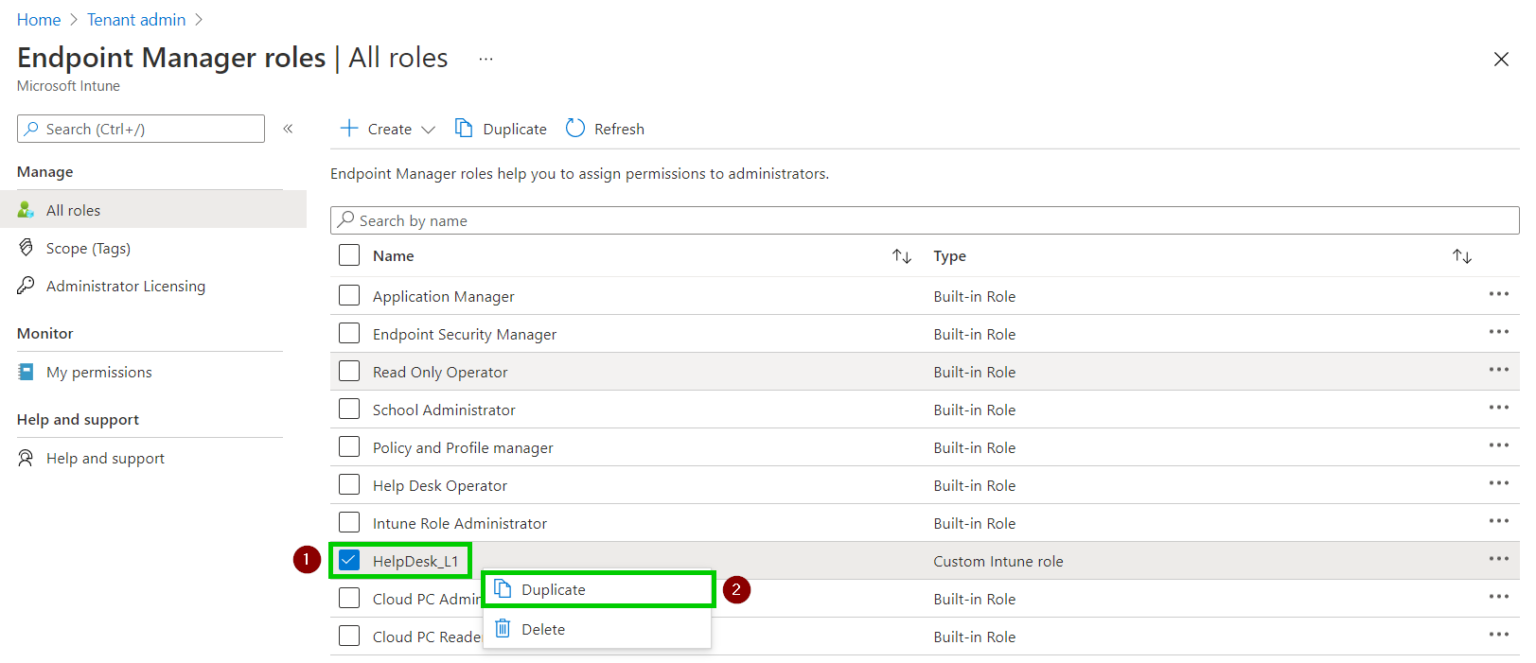Check the School Administrator checkbox
The width and height of the screenshot is (1536, 663).
[x=349, y=409]
